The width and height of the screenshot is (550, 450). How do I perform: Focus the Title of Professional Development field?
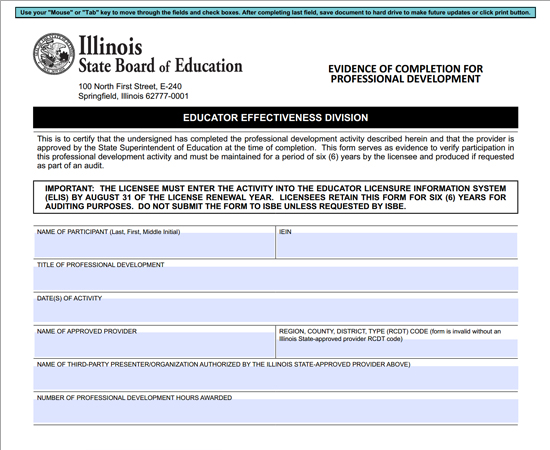(x=276, y=278)
